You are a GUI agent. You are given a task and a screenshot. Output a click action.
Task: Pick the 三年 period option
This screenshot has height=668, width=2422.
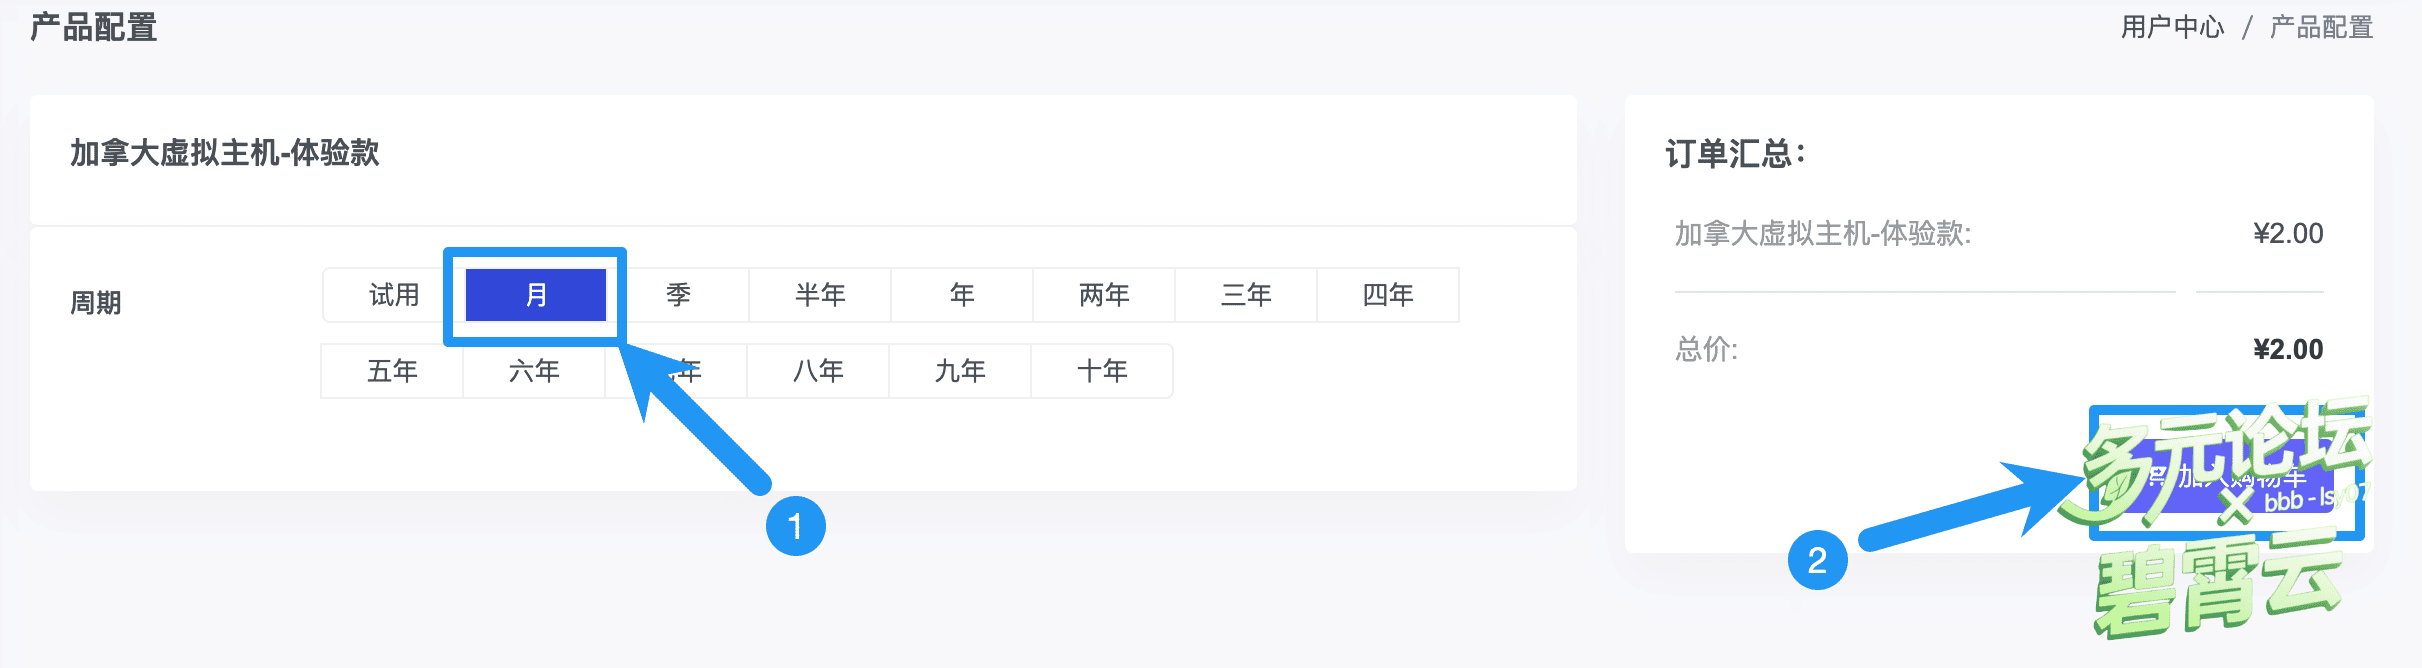[1246, 295]
